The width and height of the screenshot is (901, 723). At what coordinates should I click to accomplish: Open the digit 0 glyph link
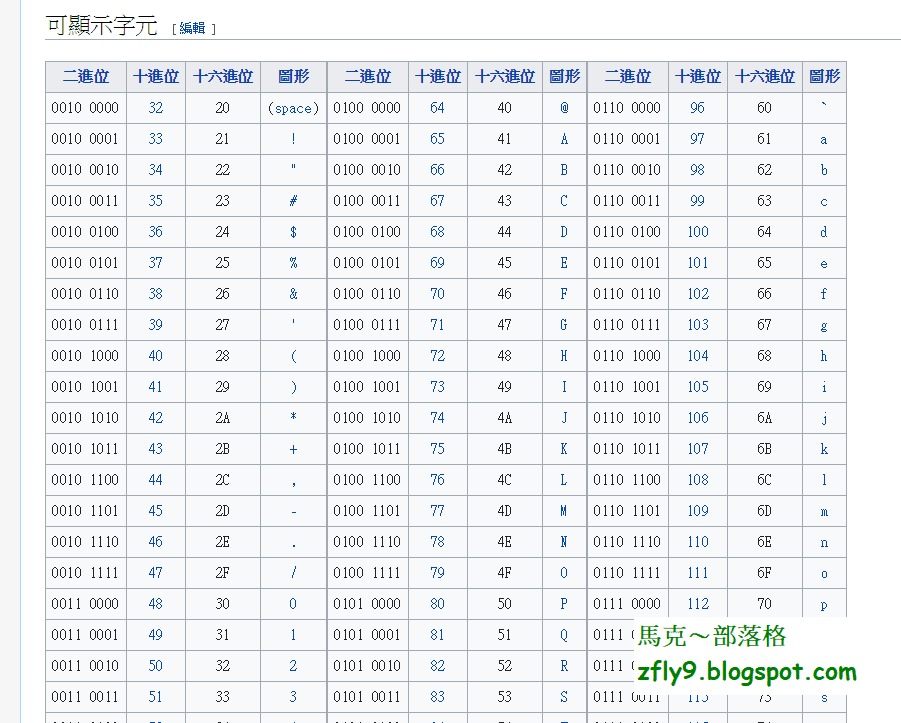pyautogui.click(x=293, y=603)
